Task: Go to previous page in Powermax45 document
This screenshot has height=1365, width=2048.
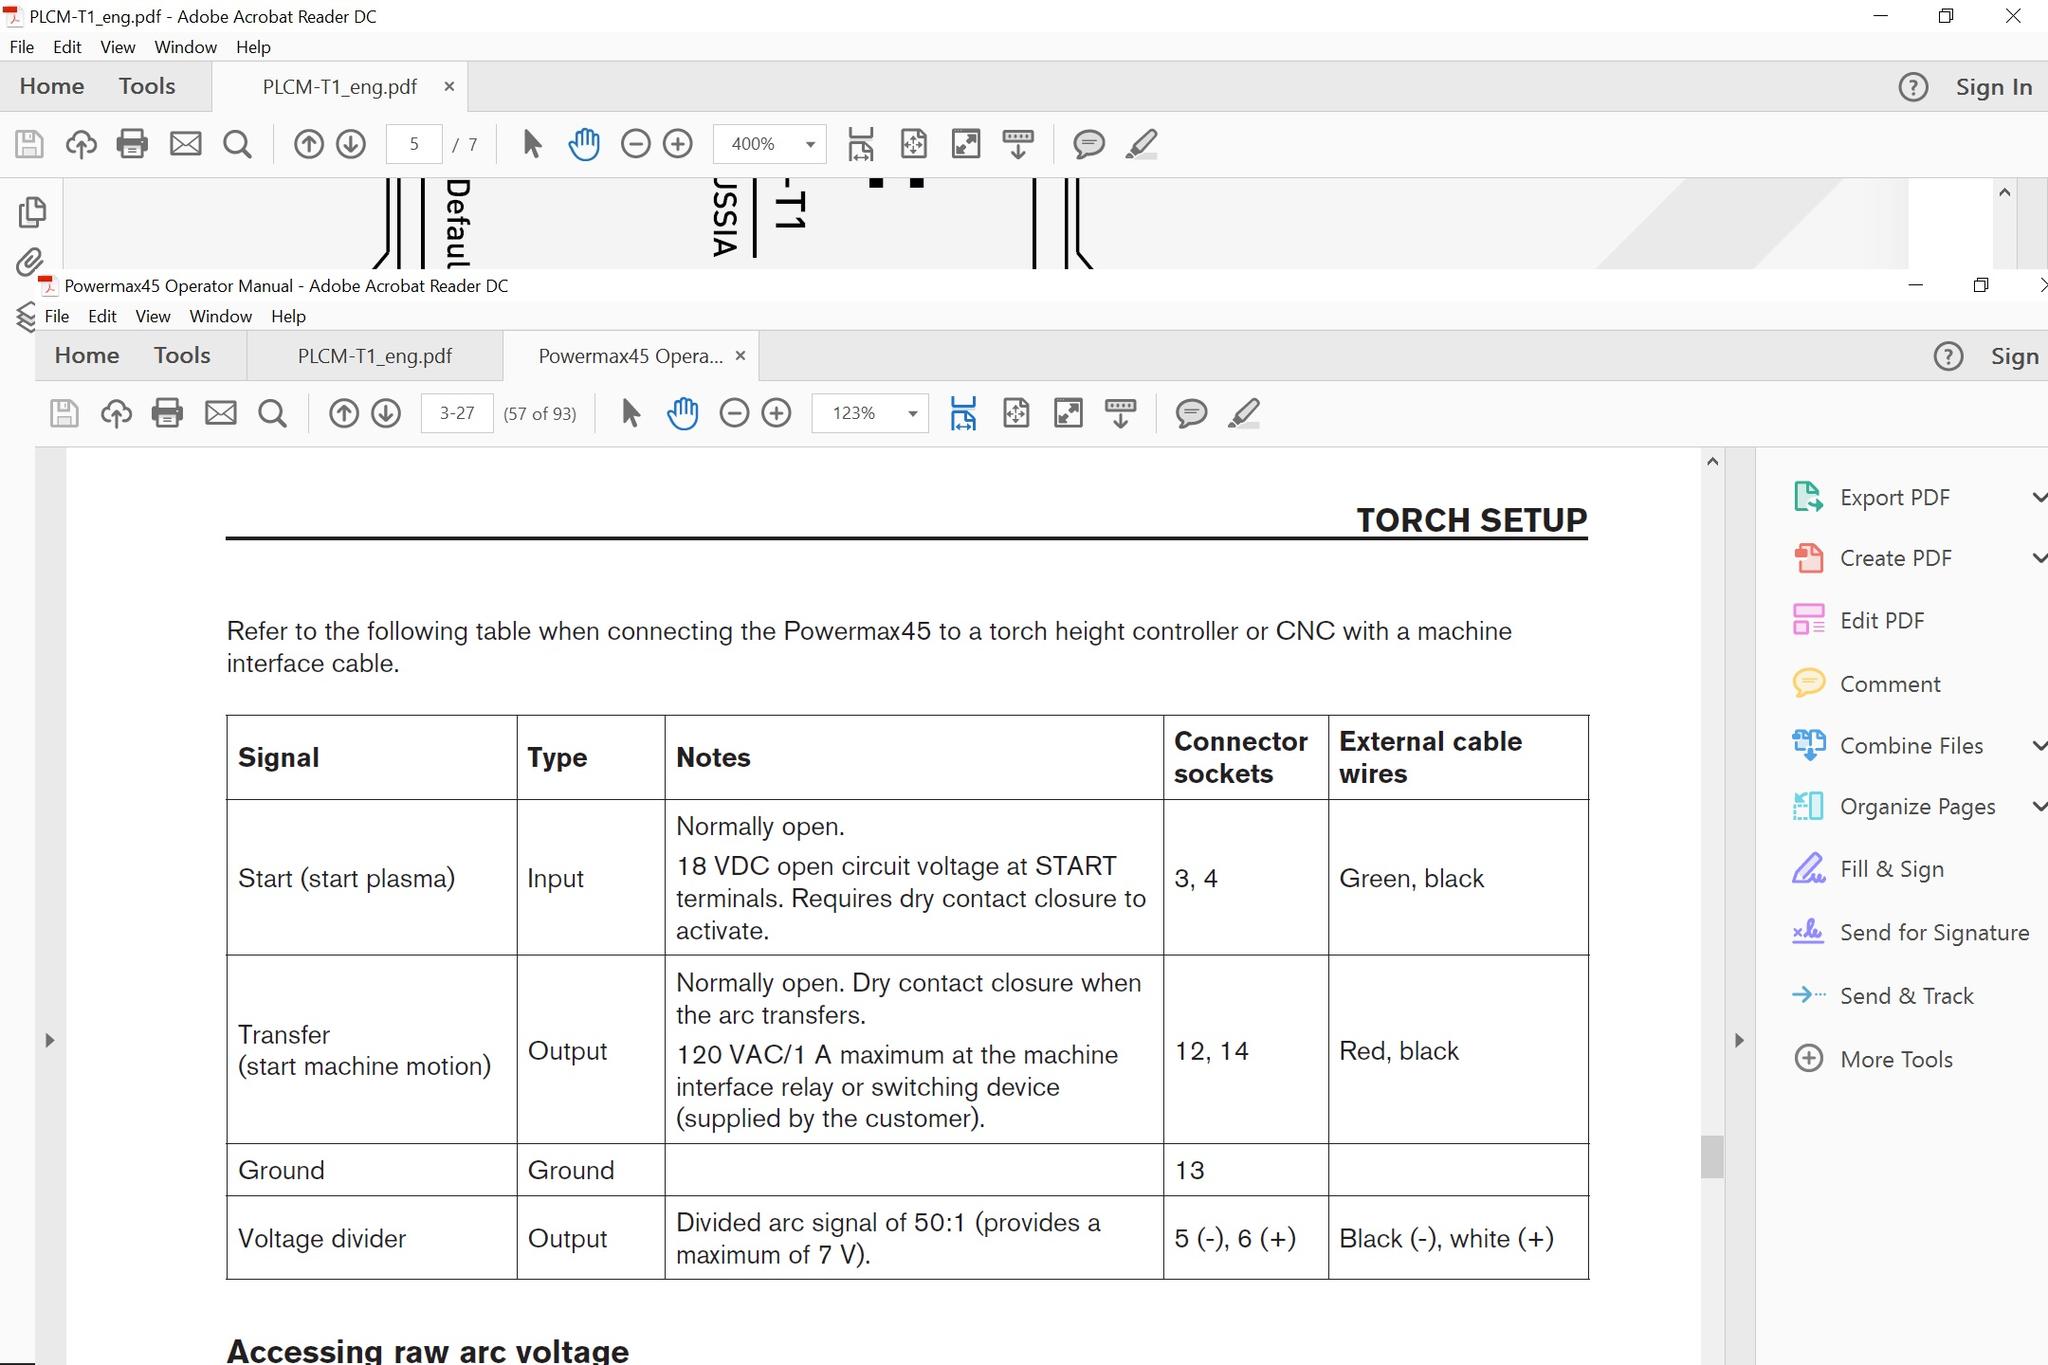Action: click(344, 413)
